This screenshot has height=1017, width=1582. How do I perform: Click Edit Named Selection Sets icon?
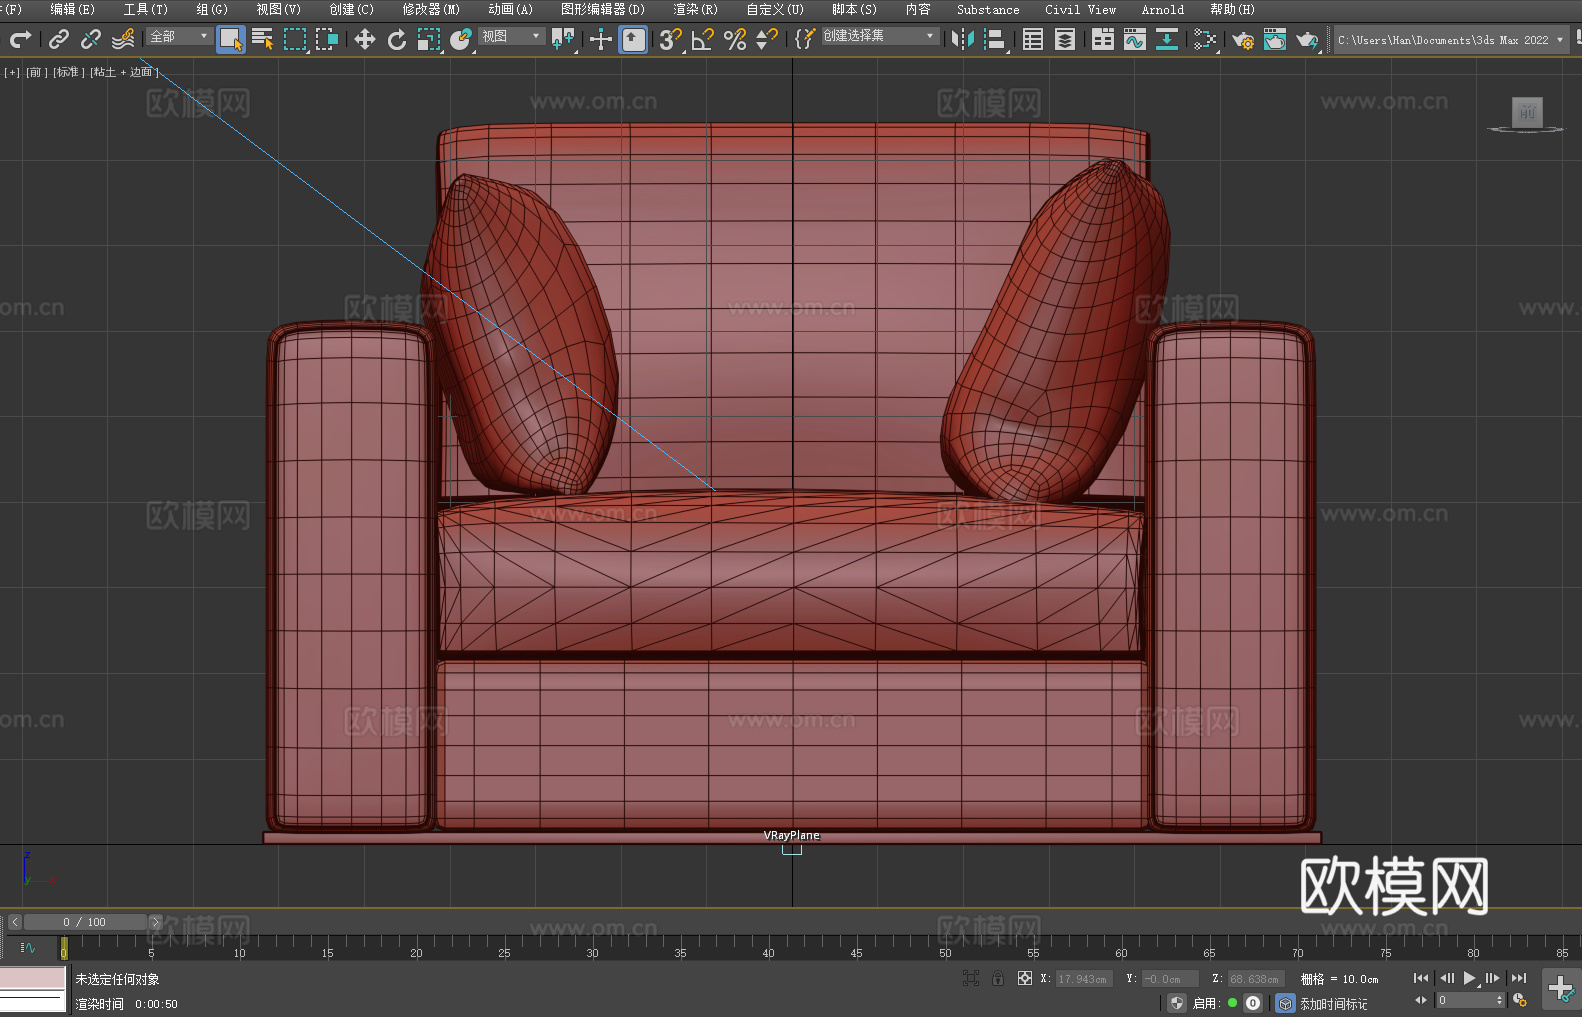click(x=805, y=39)
